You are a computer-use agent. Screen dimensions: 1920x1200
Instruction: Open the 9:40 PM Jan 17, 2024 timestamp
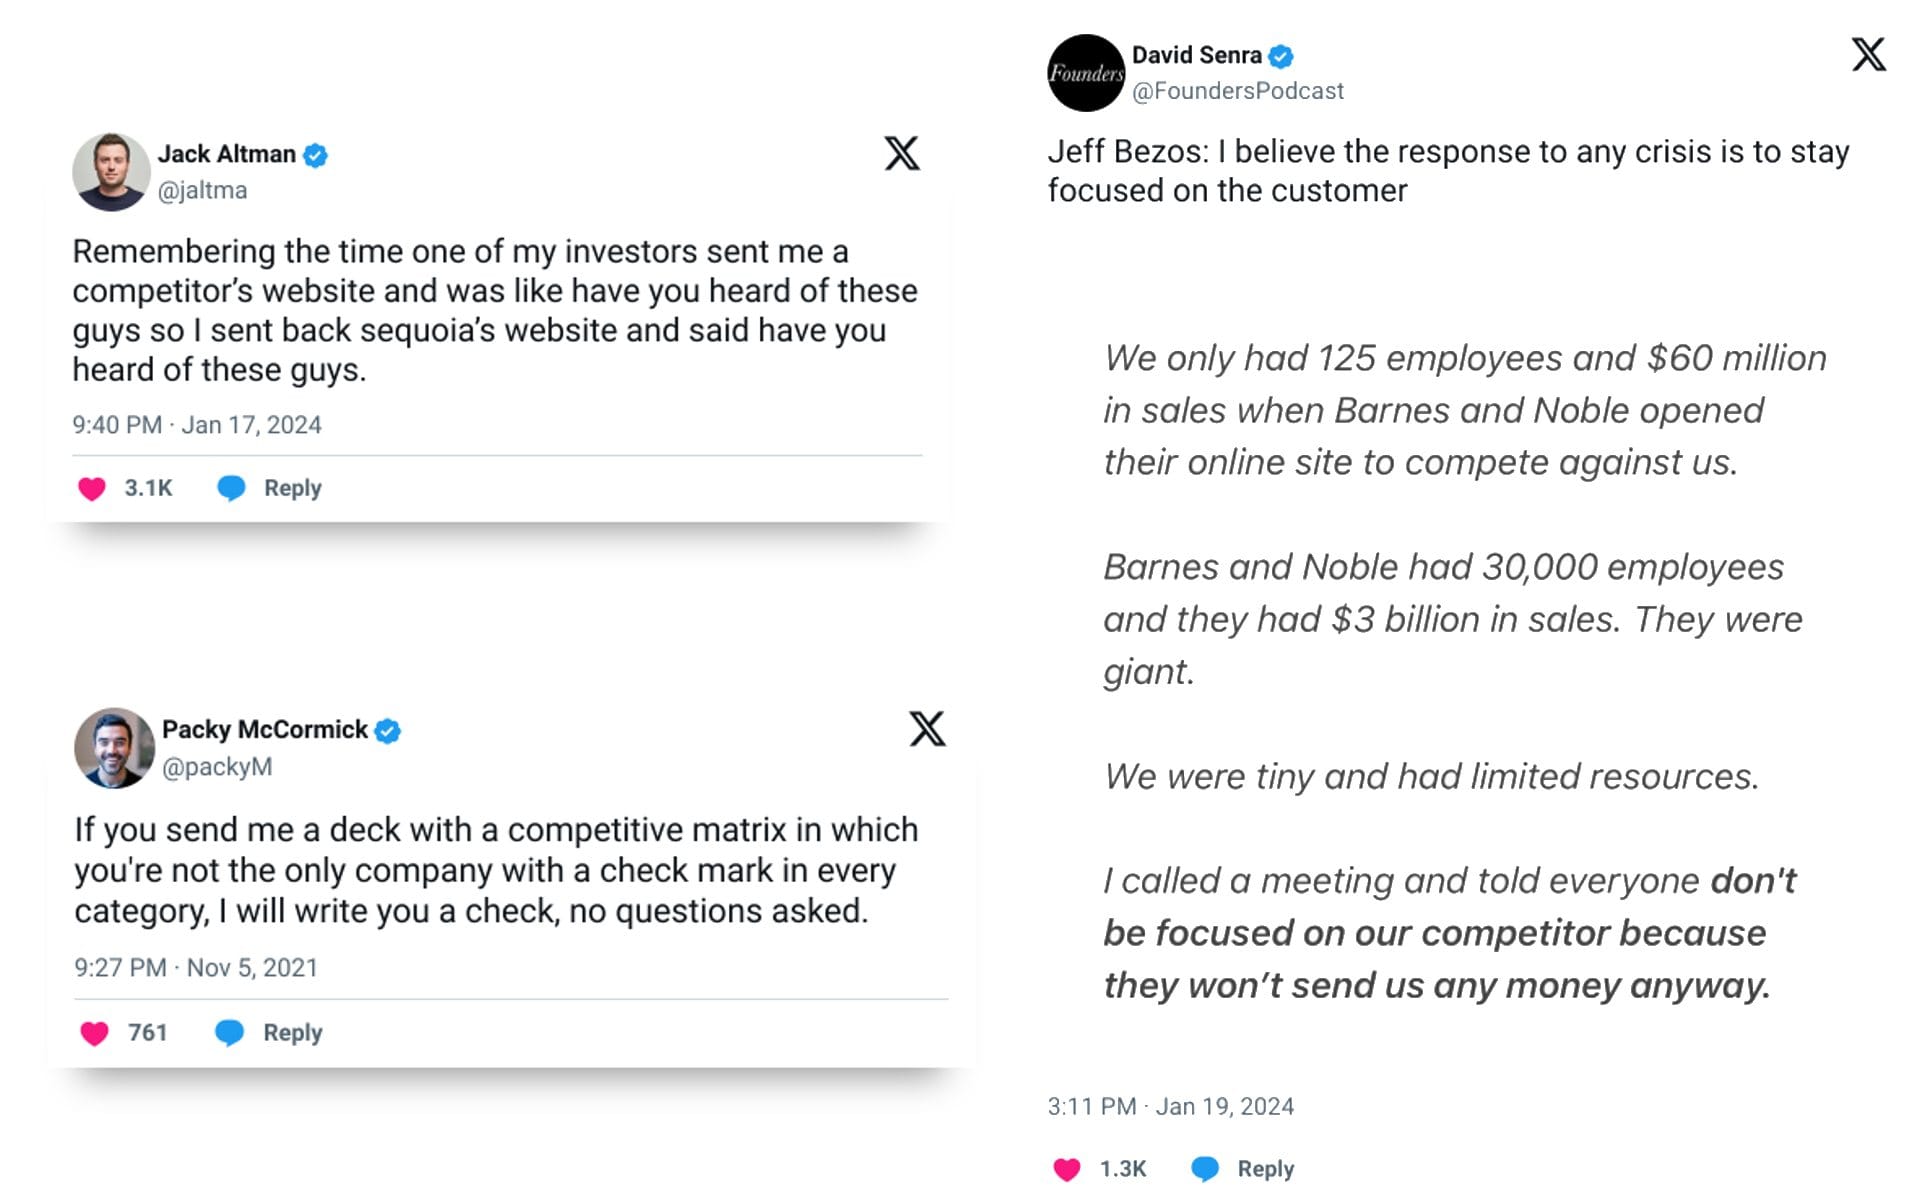[x=197, y=425]
